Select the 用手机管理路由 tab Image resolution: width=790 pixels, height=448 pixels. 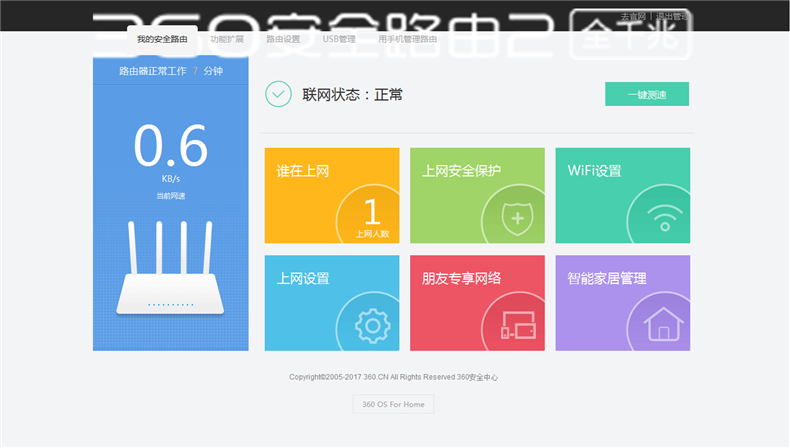(407, 39)
